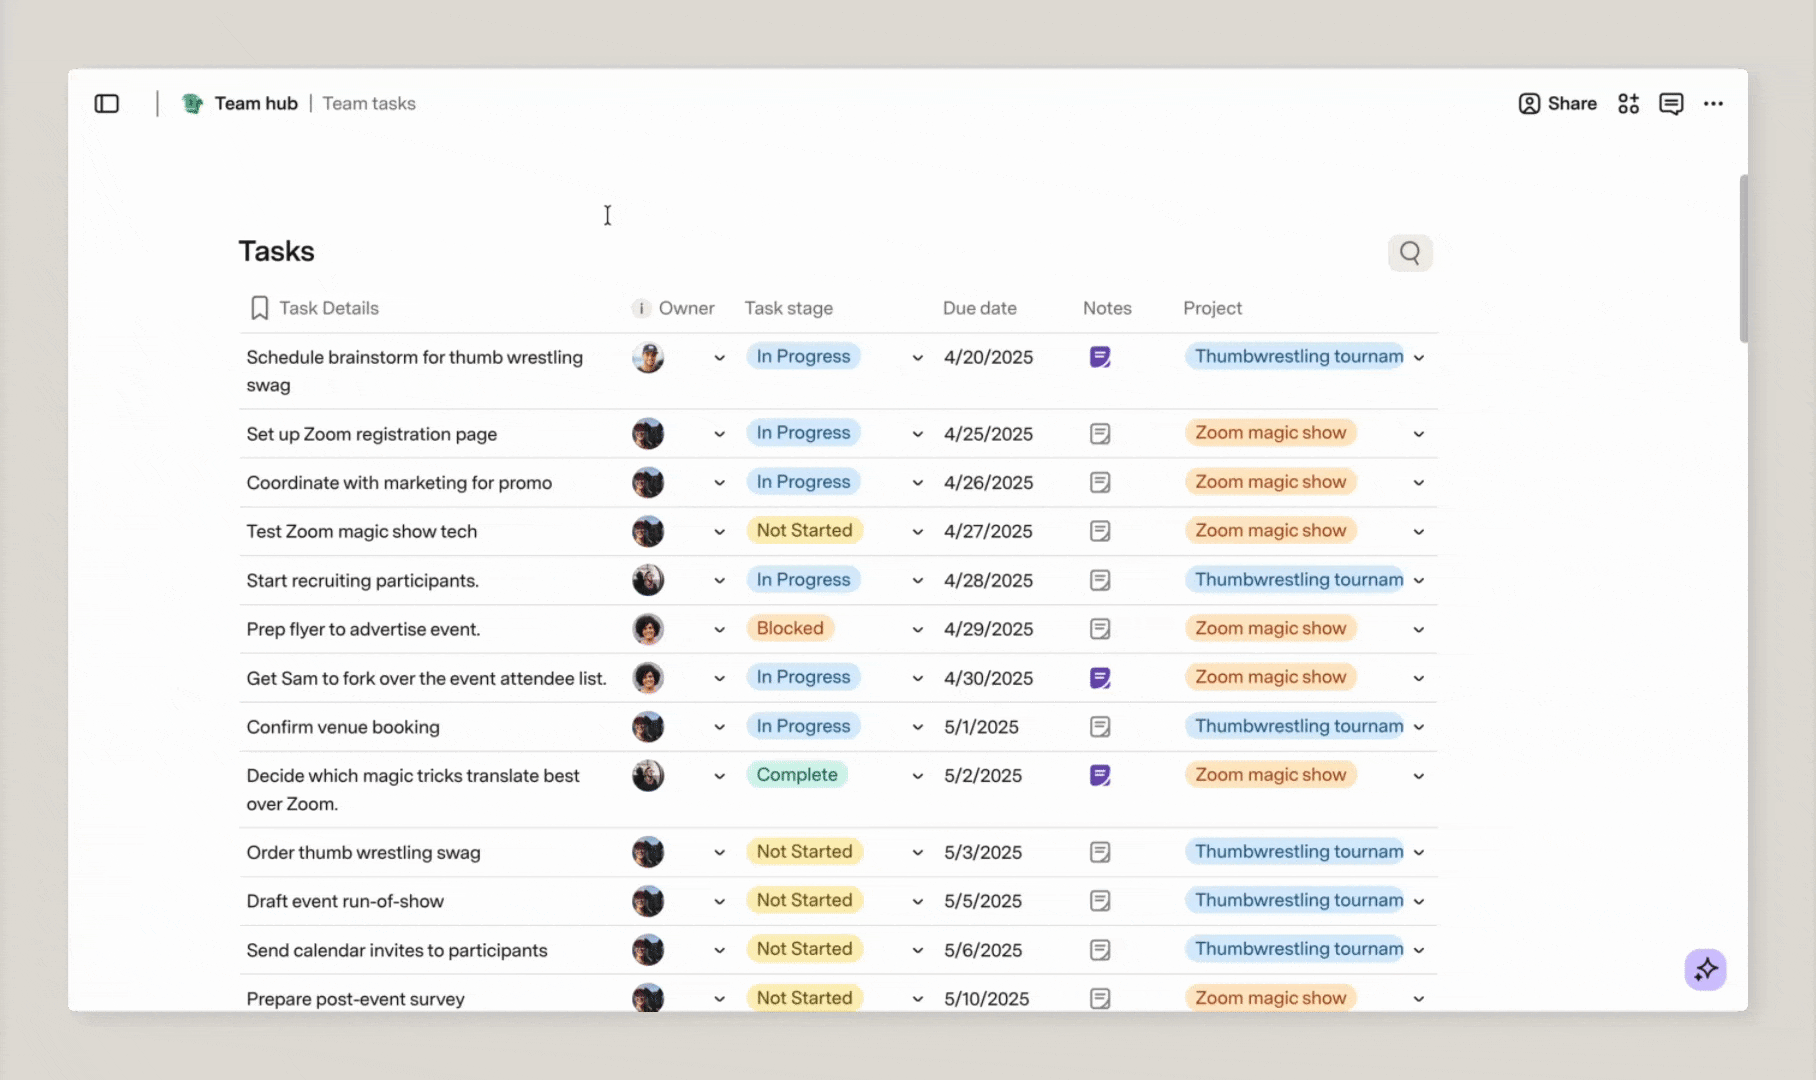Image resolution: width=1816 pixels, height=1080 pixels.
Task: Click the Project column header
Action: coord(1212,308)
